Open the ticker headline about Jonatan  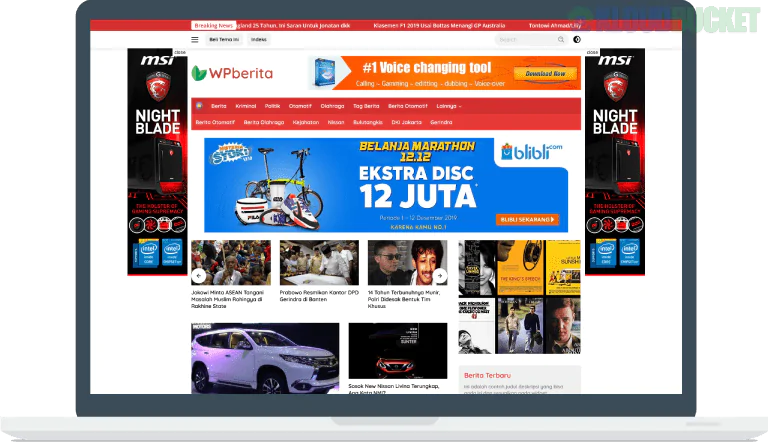[x=293, y=25]
